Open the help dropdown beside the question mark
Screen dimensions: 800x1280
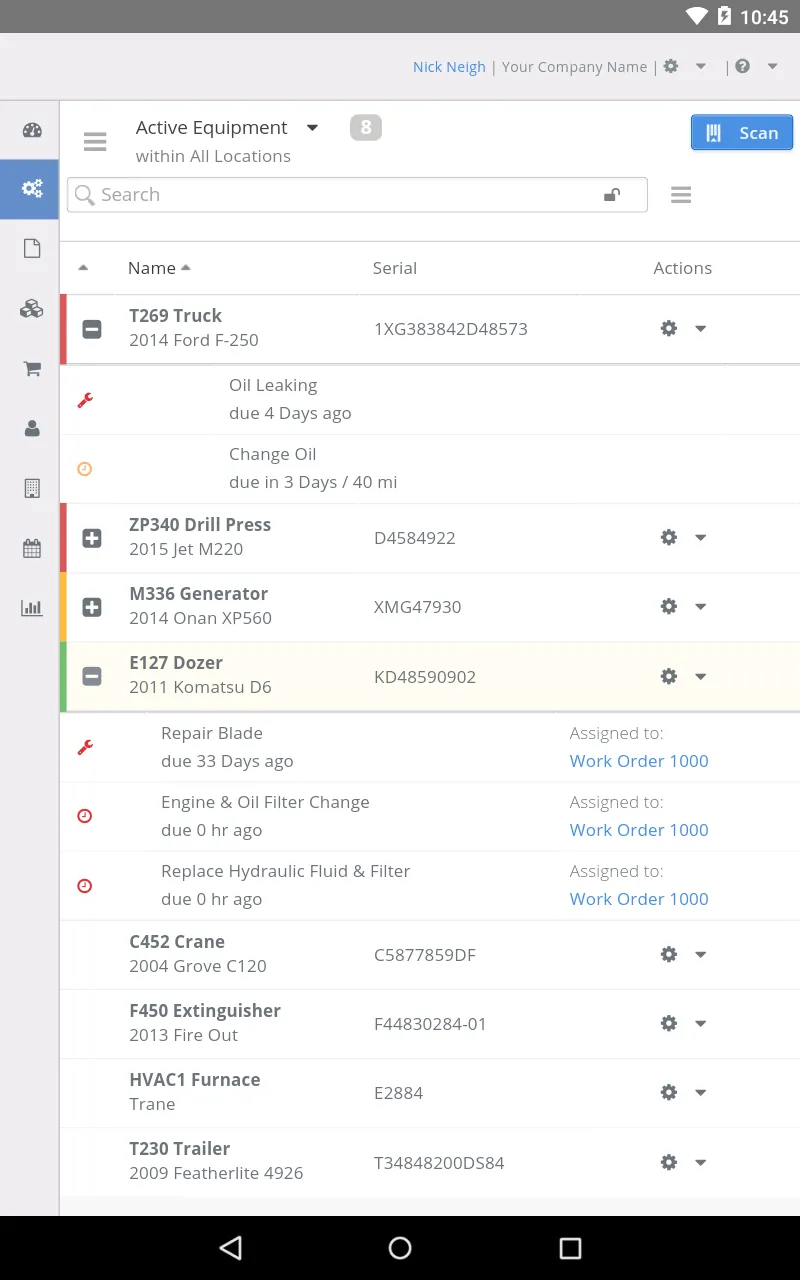774,66
